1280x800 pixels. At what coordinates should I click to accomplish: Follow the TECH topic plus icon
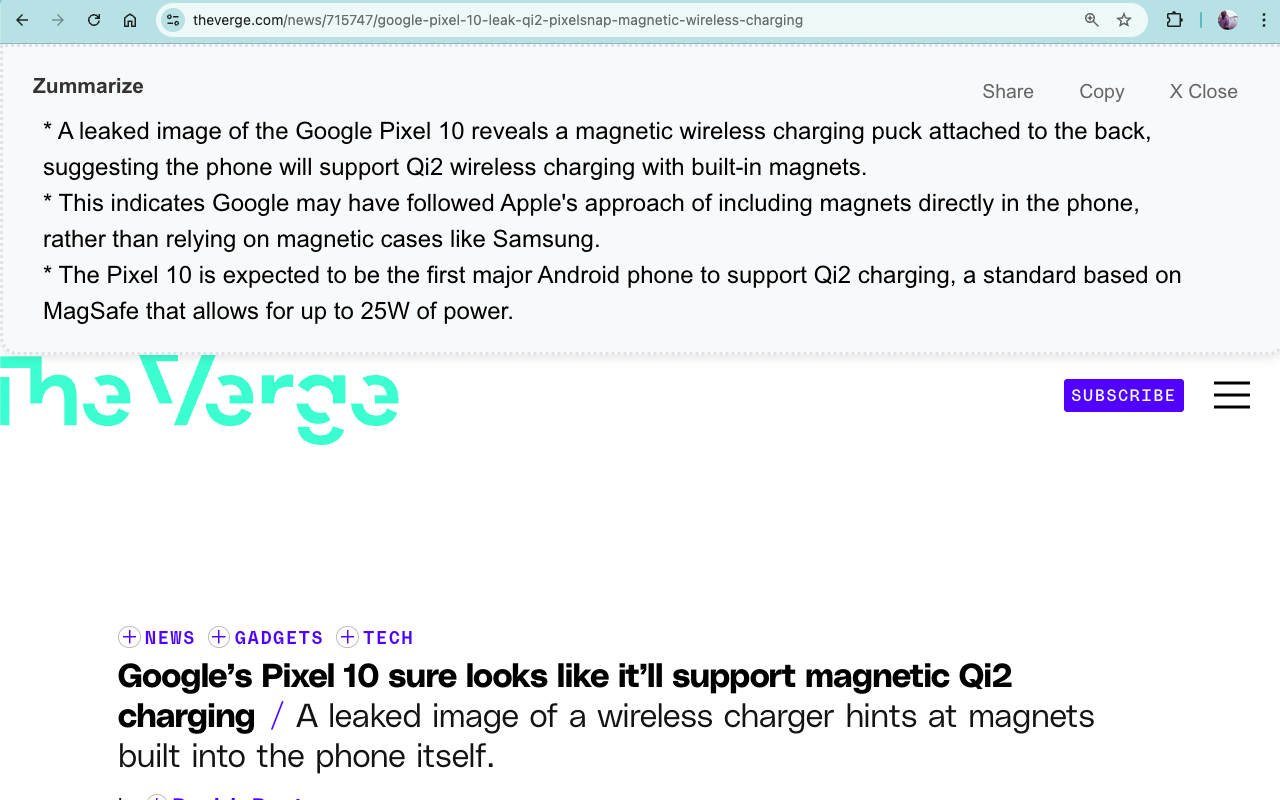click(x=347, y=637)
